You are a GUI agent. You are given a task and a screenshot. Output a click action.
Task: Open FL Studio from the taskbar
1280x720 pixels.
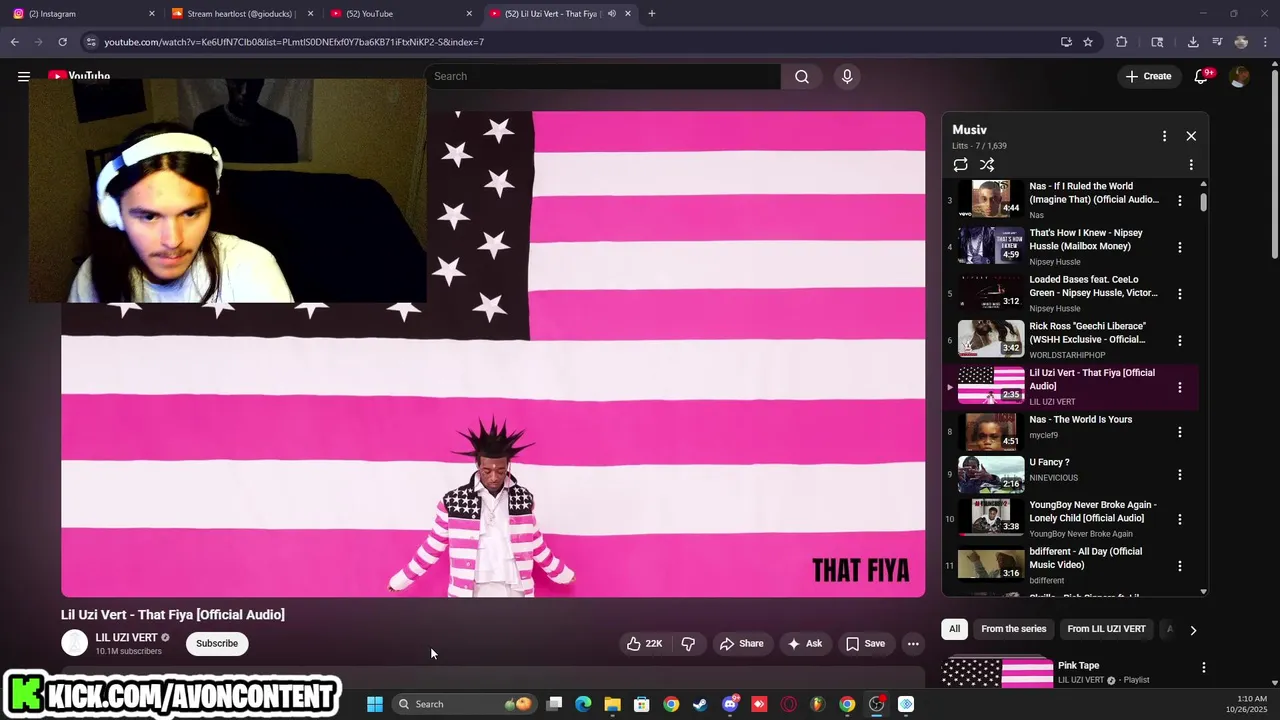point(817,704)
